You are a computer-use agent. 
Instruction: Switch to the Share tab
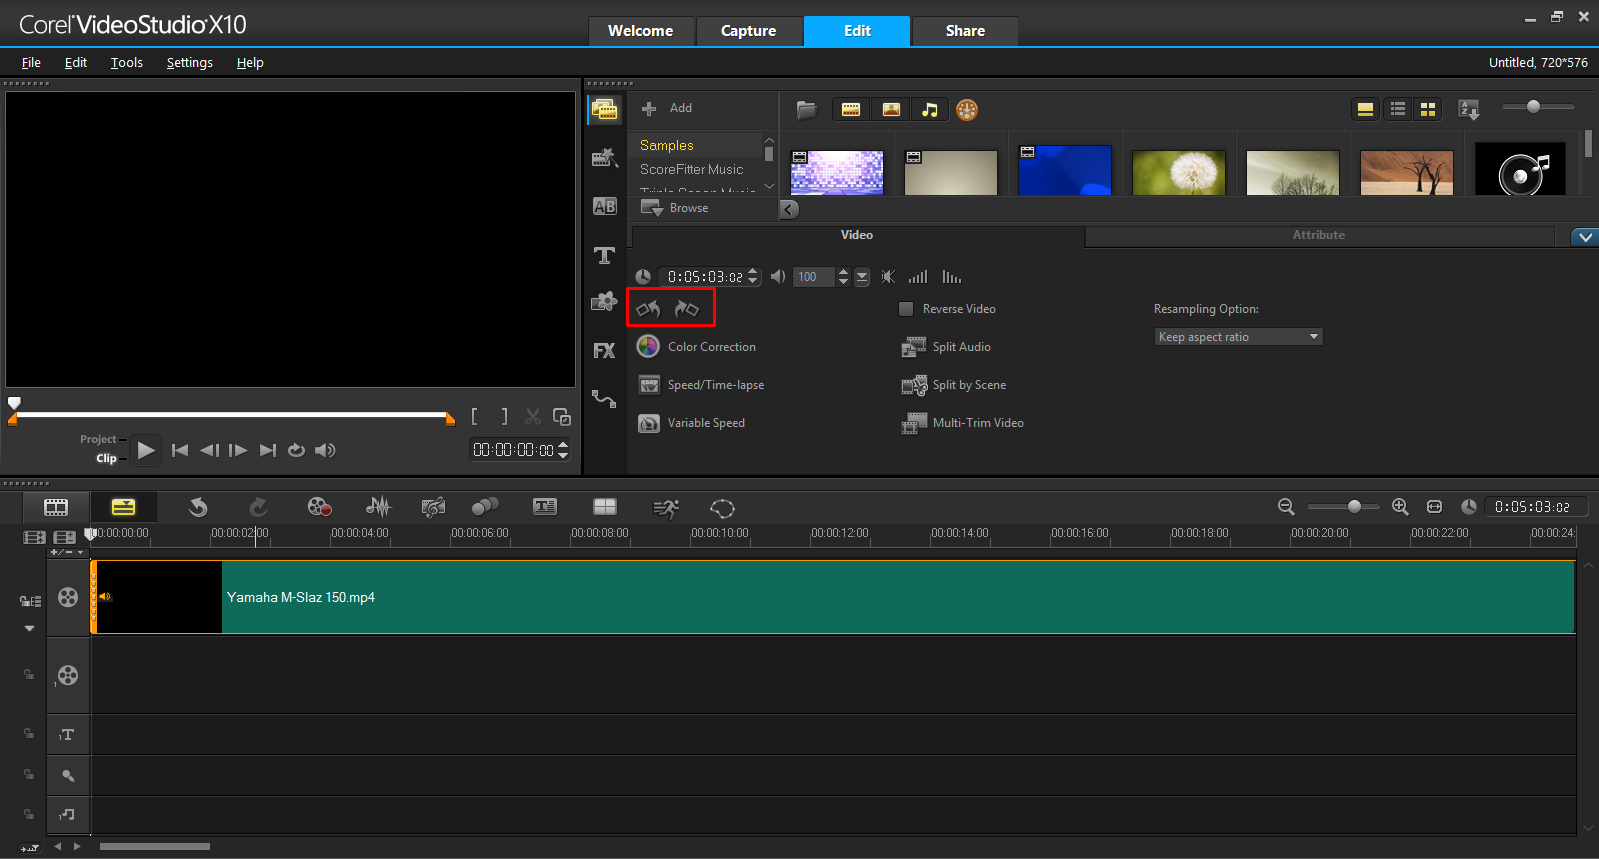coord(965,31)
